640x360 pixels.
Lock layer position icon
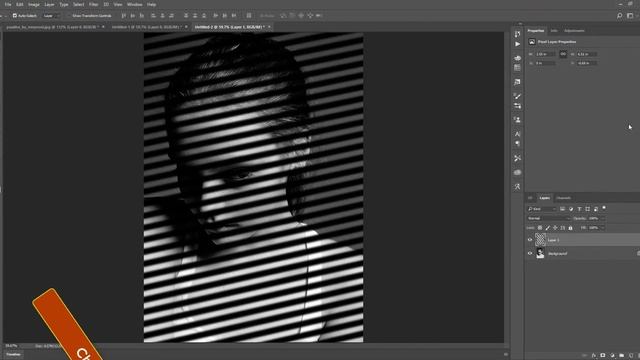coord(555,228)
